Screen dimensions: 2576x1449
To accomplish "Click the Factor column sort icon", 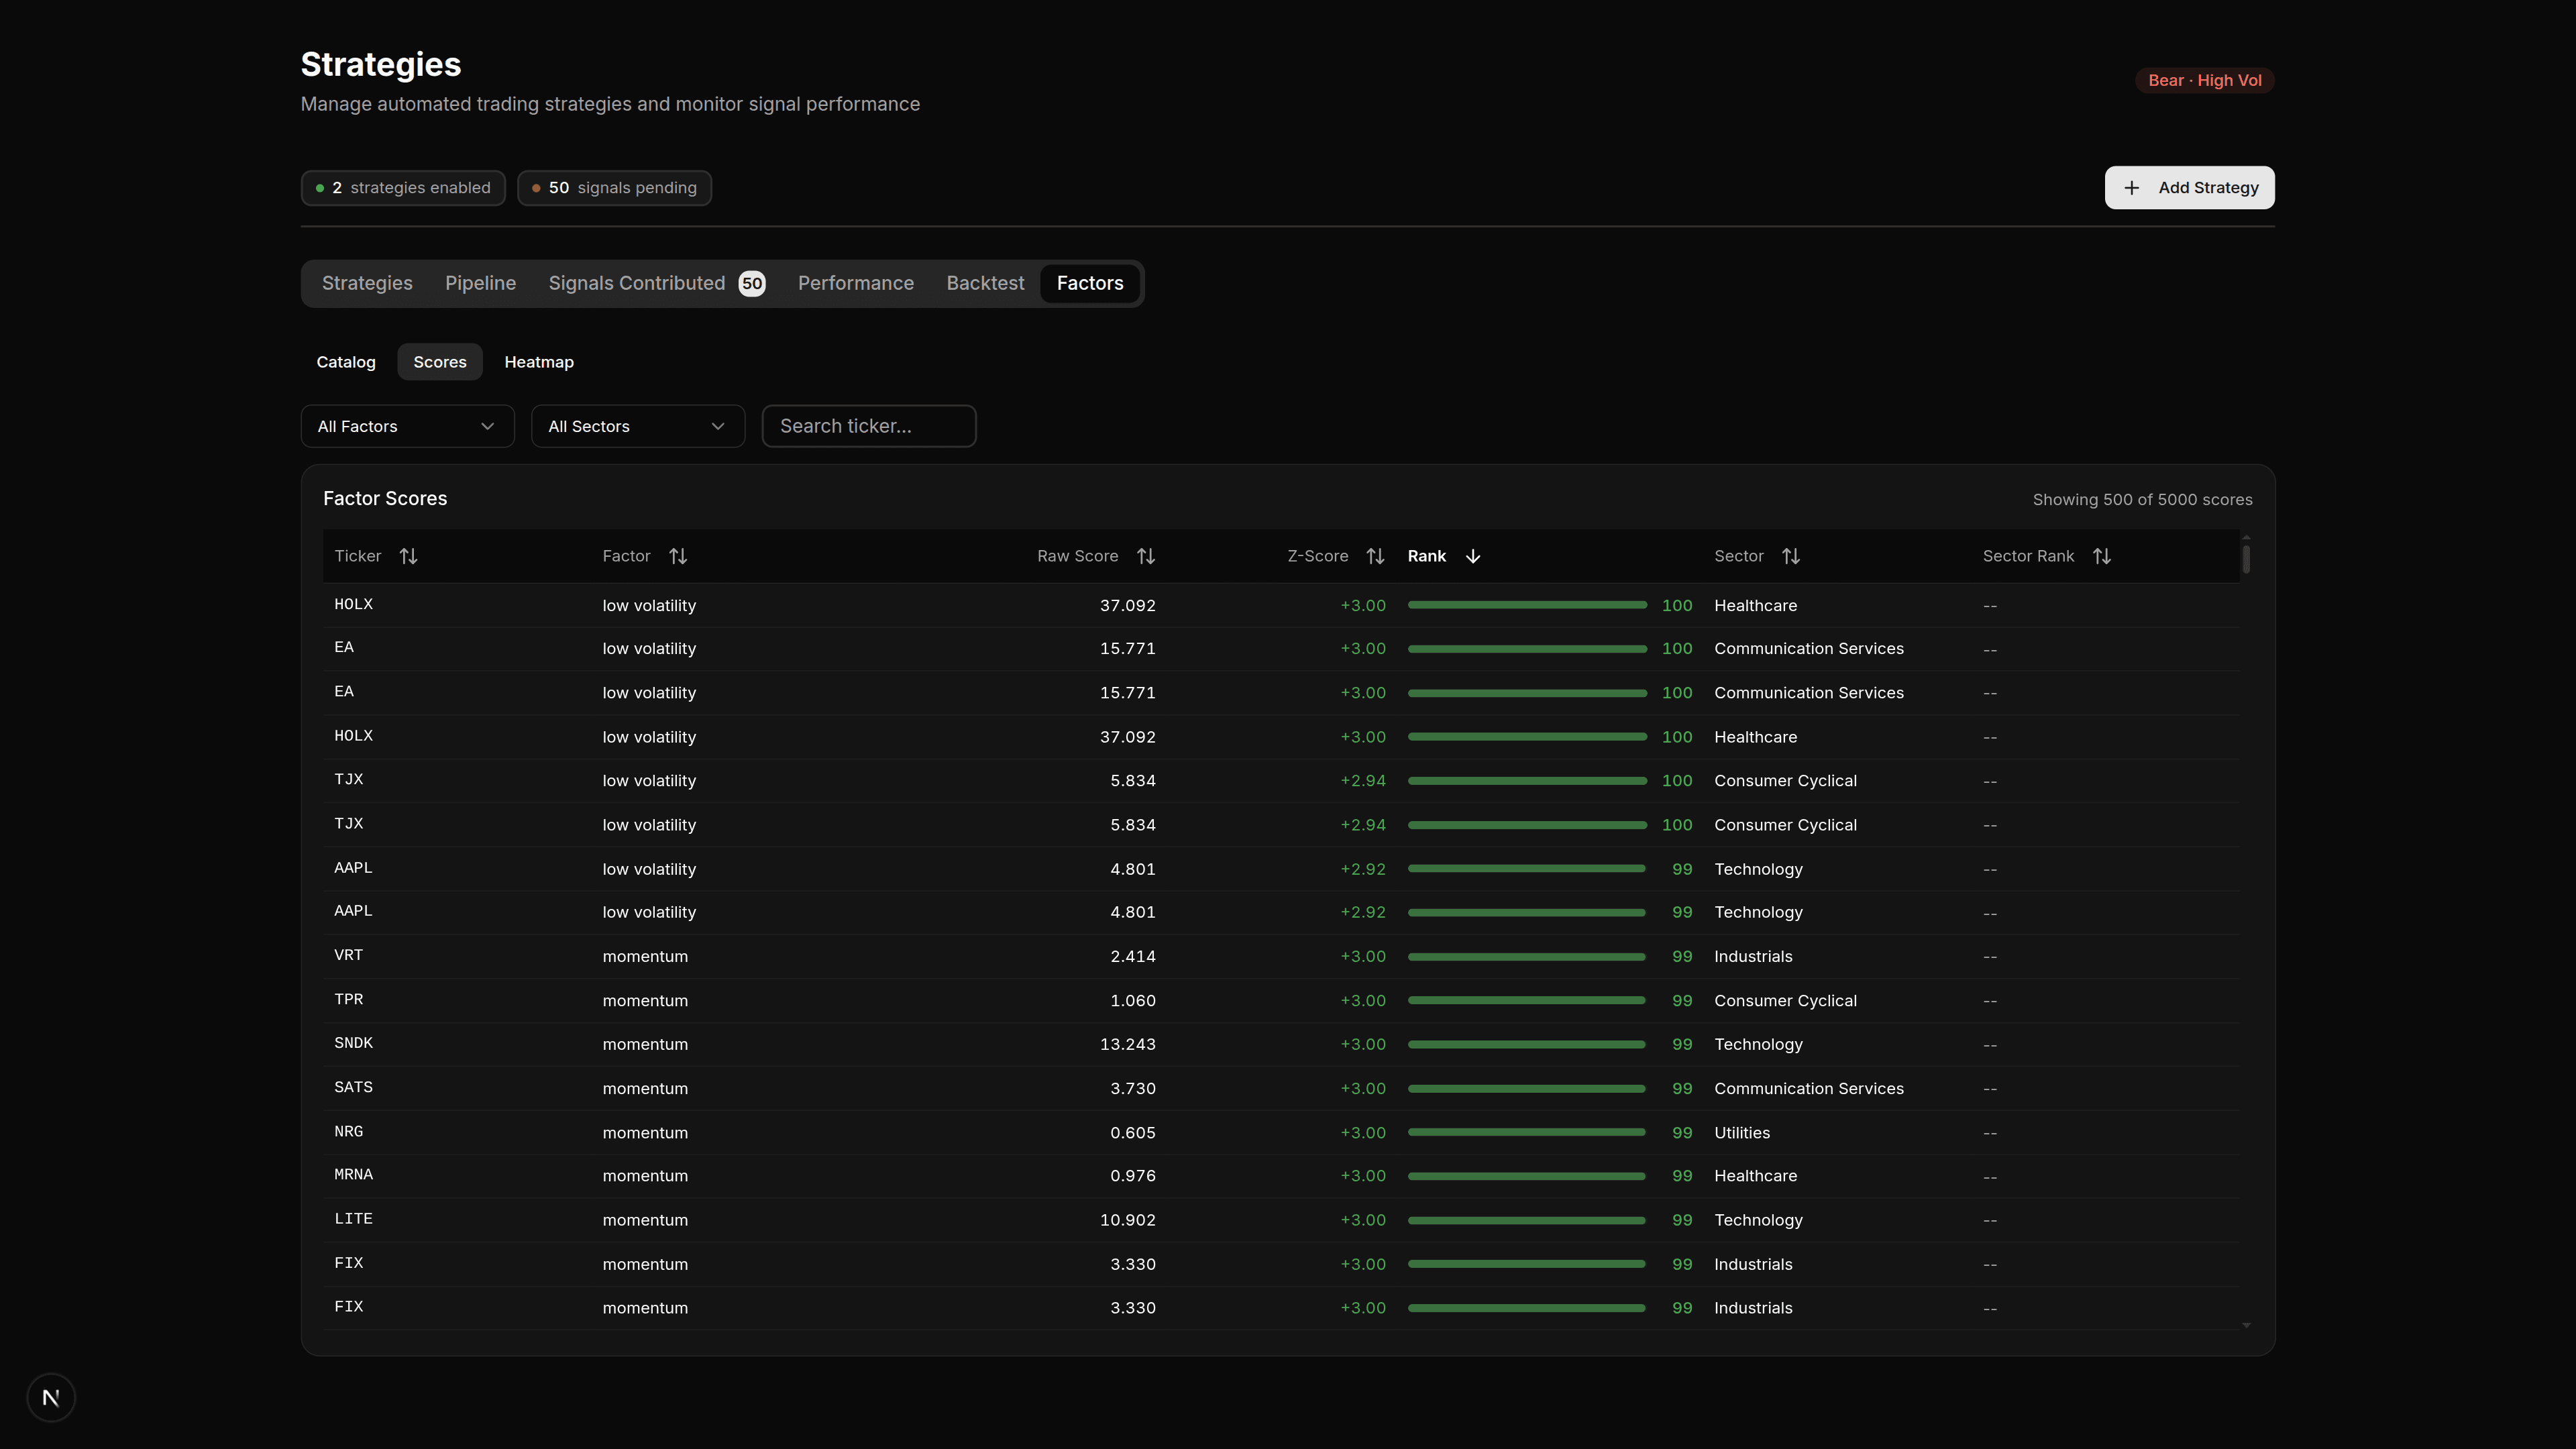I will (x=678, y=556).
